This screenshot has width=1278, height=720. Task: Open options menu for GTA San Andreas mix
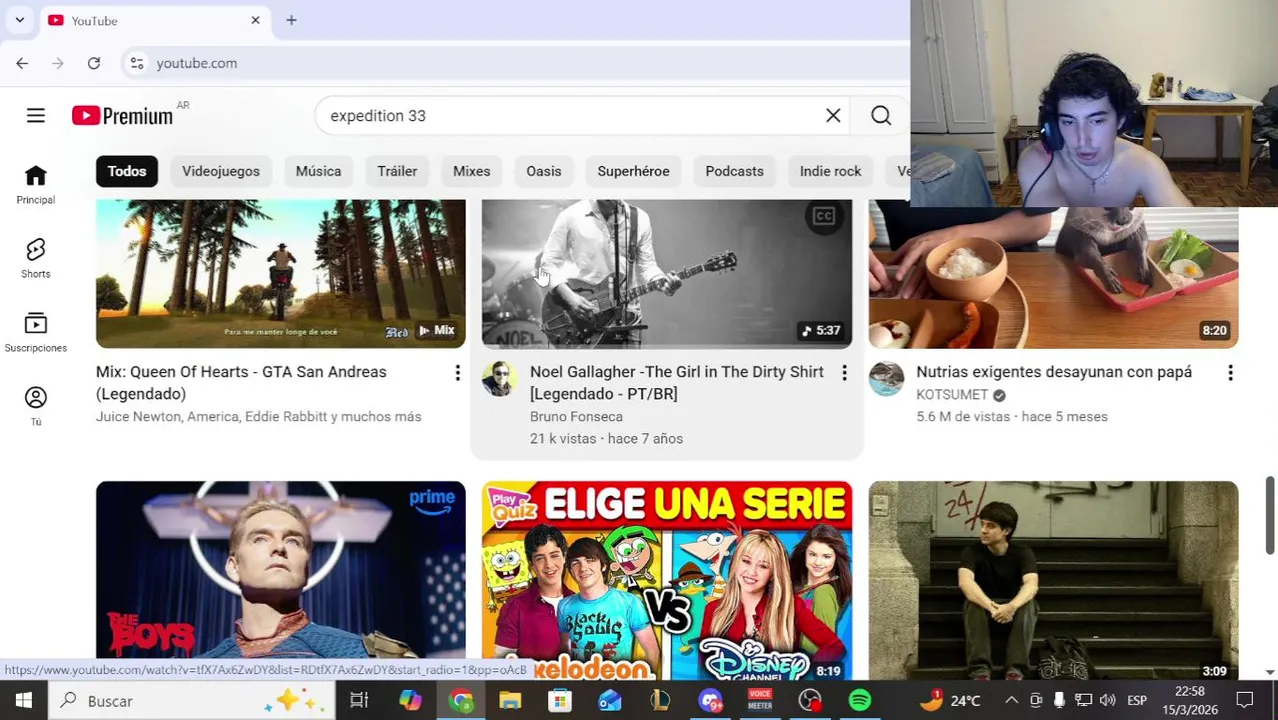pyautogui.click(x=457, y=373)
